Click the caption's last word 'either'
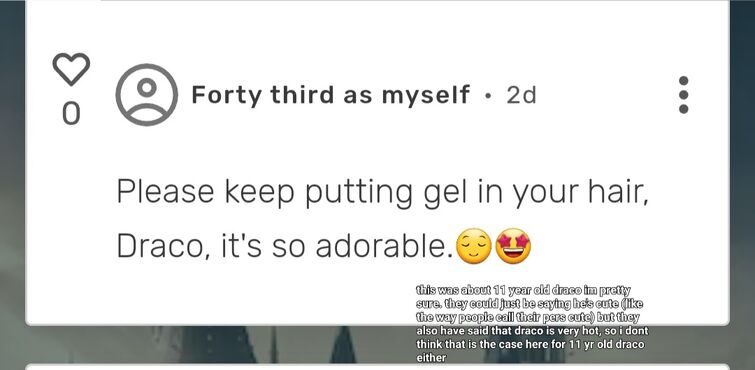The width and height of the screenshot is (755, 370). point(431,358)
